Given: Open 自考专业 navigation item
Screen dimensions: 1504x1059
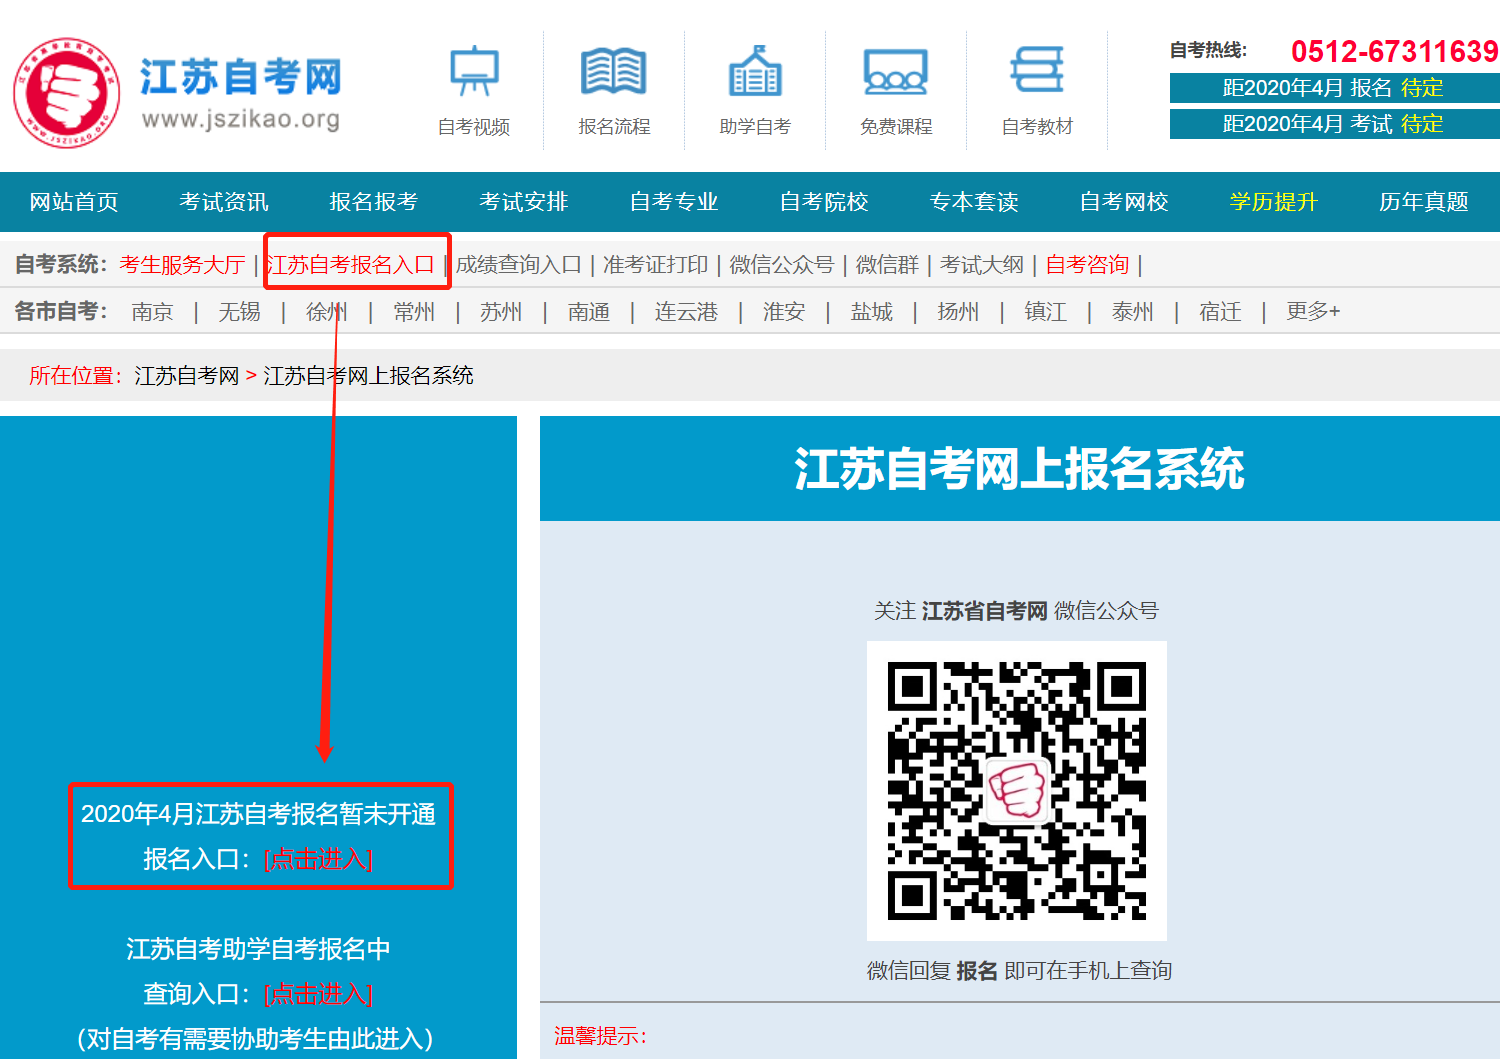Looking at the screenshot, I should pyautogui.click(x=674, y=202).
